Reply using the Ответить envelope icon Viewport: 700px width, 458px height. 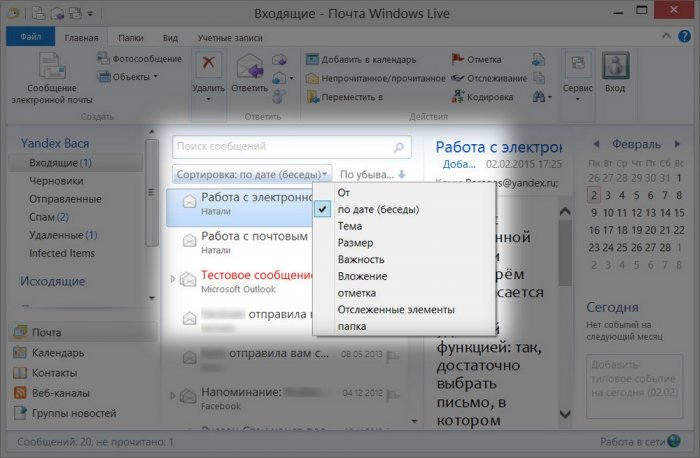click(x=250, y=67)
